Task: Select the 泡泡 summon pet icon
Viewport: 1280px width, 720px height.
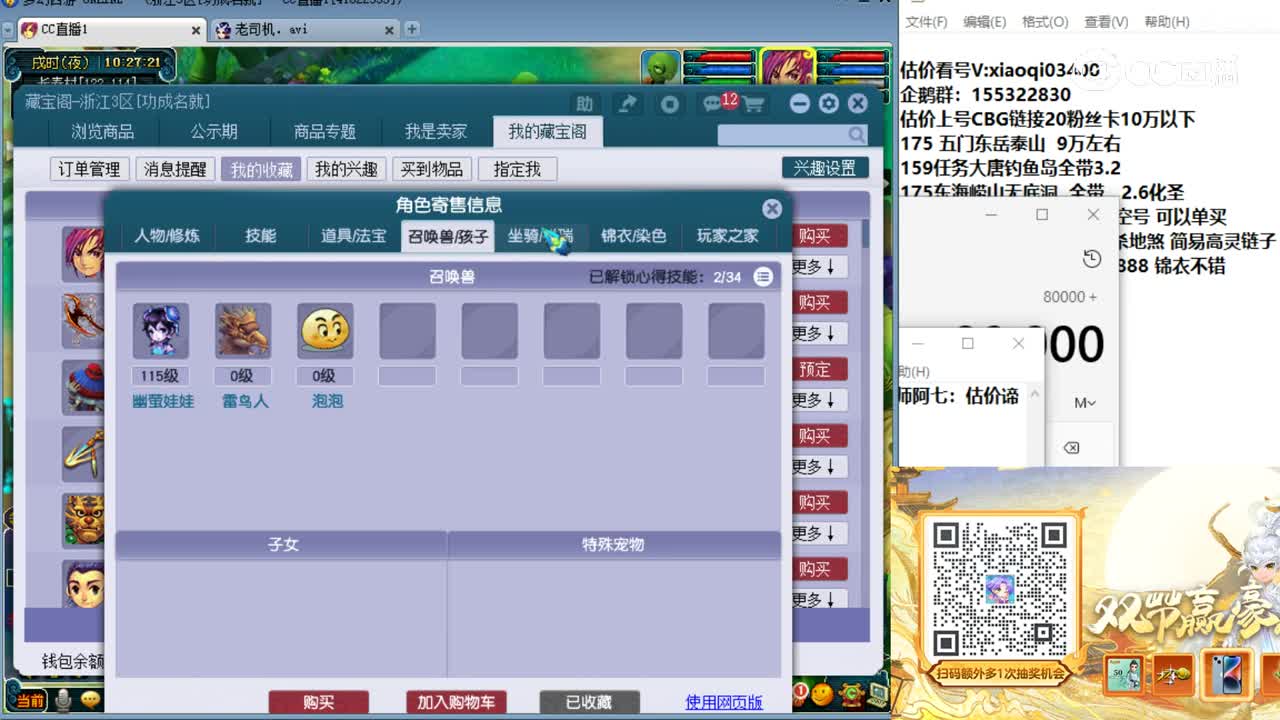Action: point(325,331)
